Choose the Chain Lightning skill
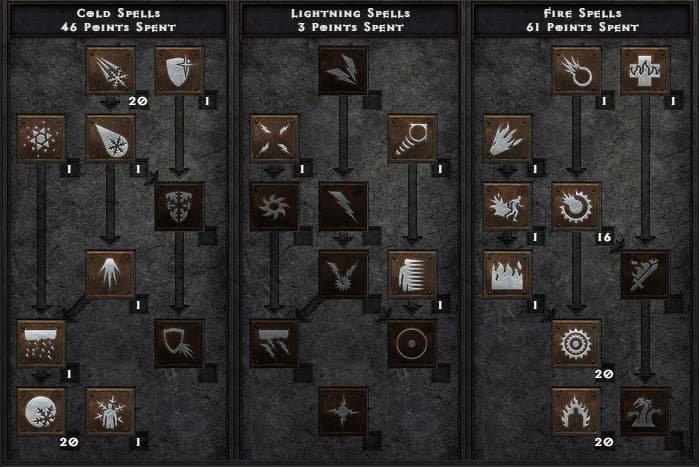 coord(343,275)
